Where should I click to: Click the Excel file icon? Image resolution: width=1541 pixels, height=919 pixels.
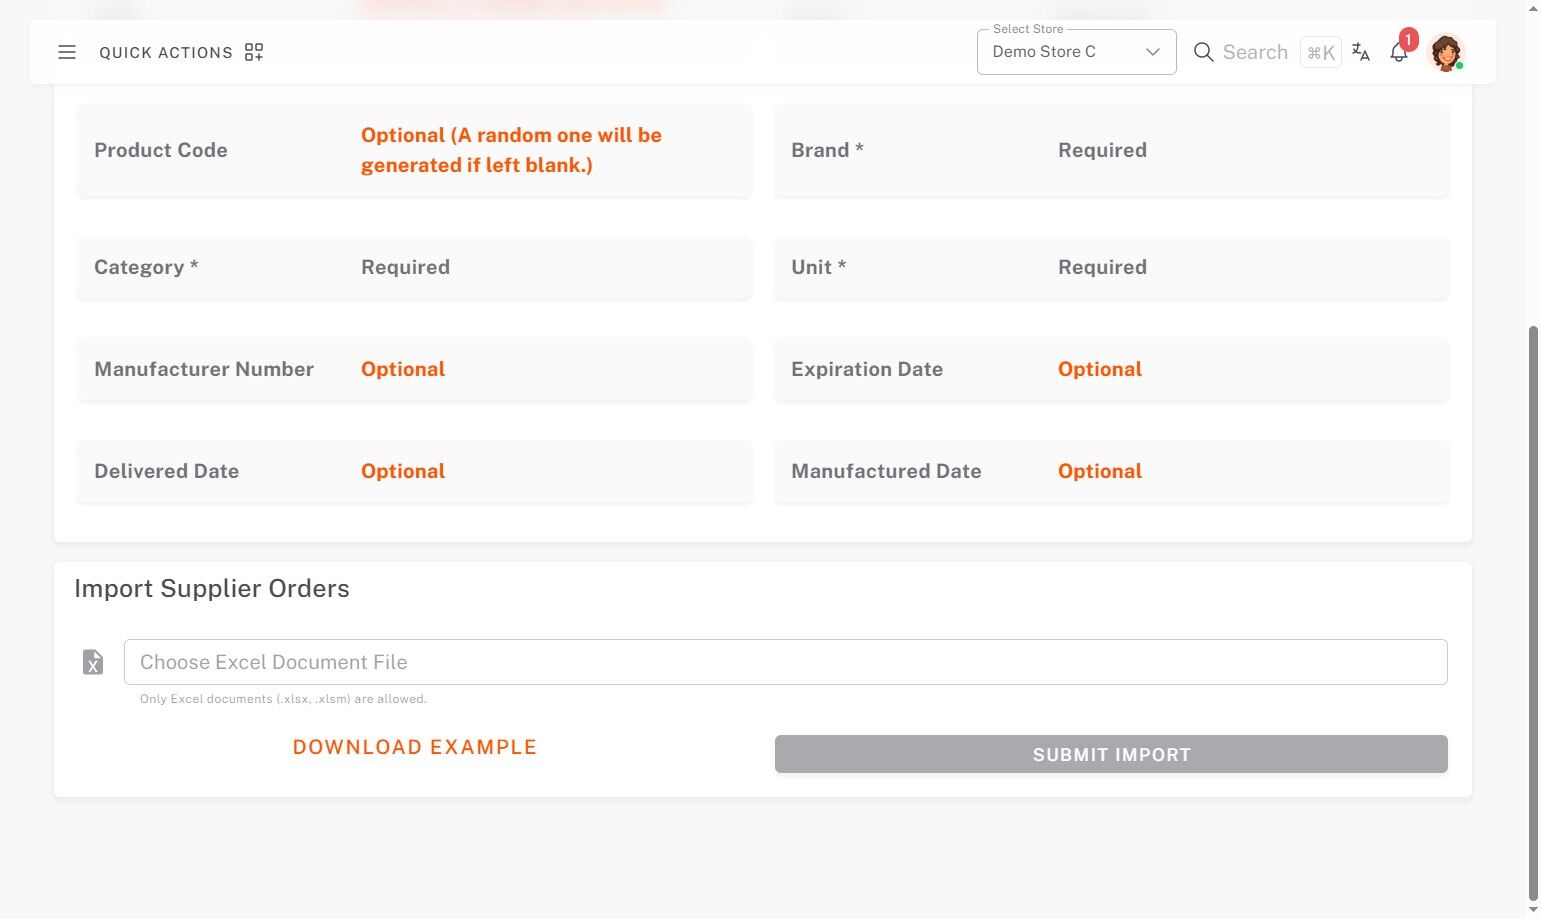click(93, 662)
